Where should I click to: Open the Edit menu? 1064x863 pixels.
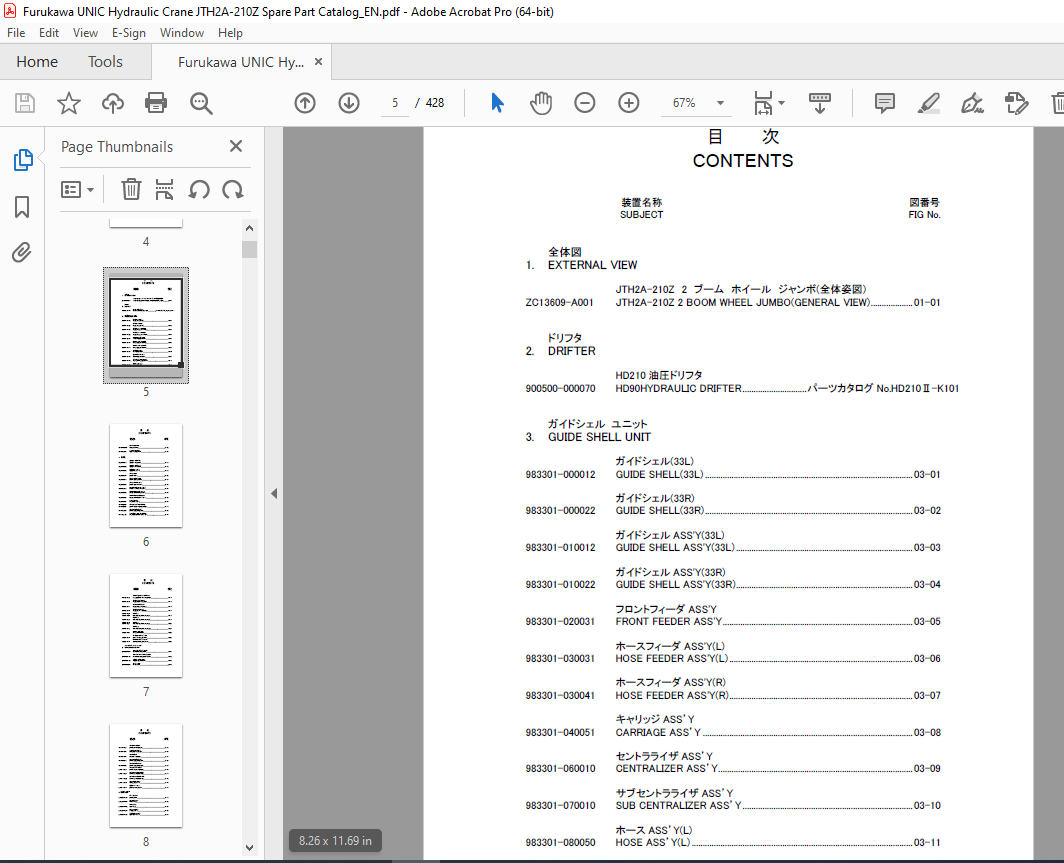click(x=49, y=33)
